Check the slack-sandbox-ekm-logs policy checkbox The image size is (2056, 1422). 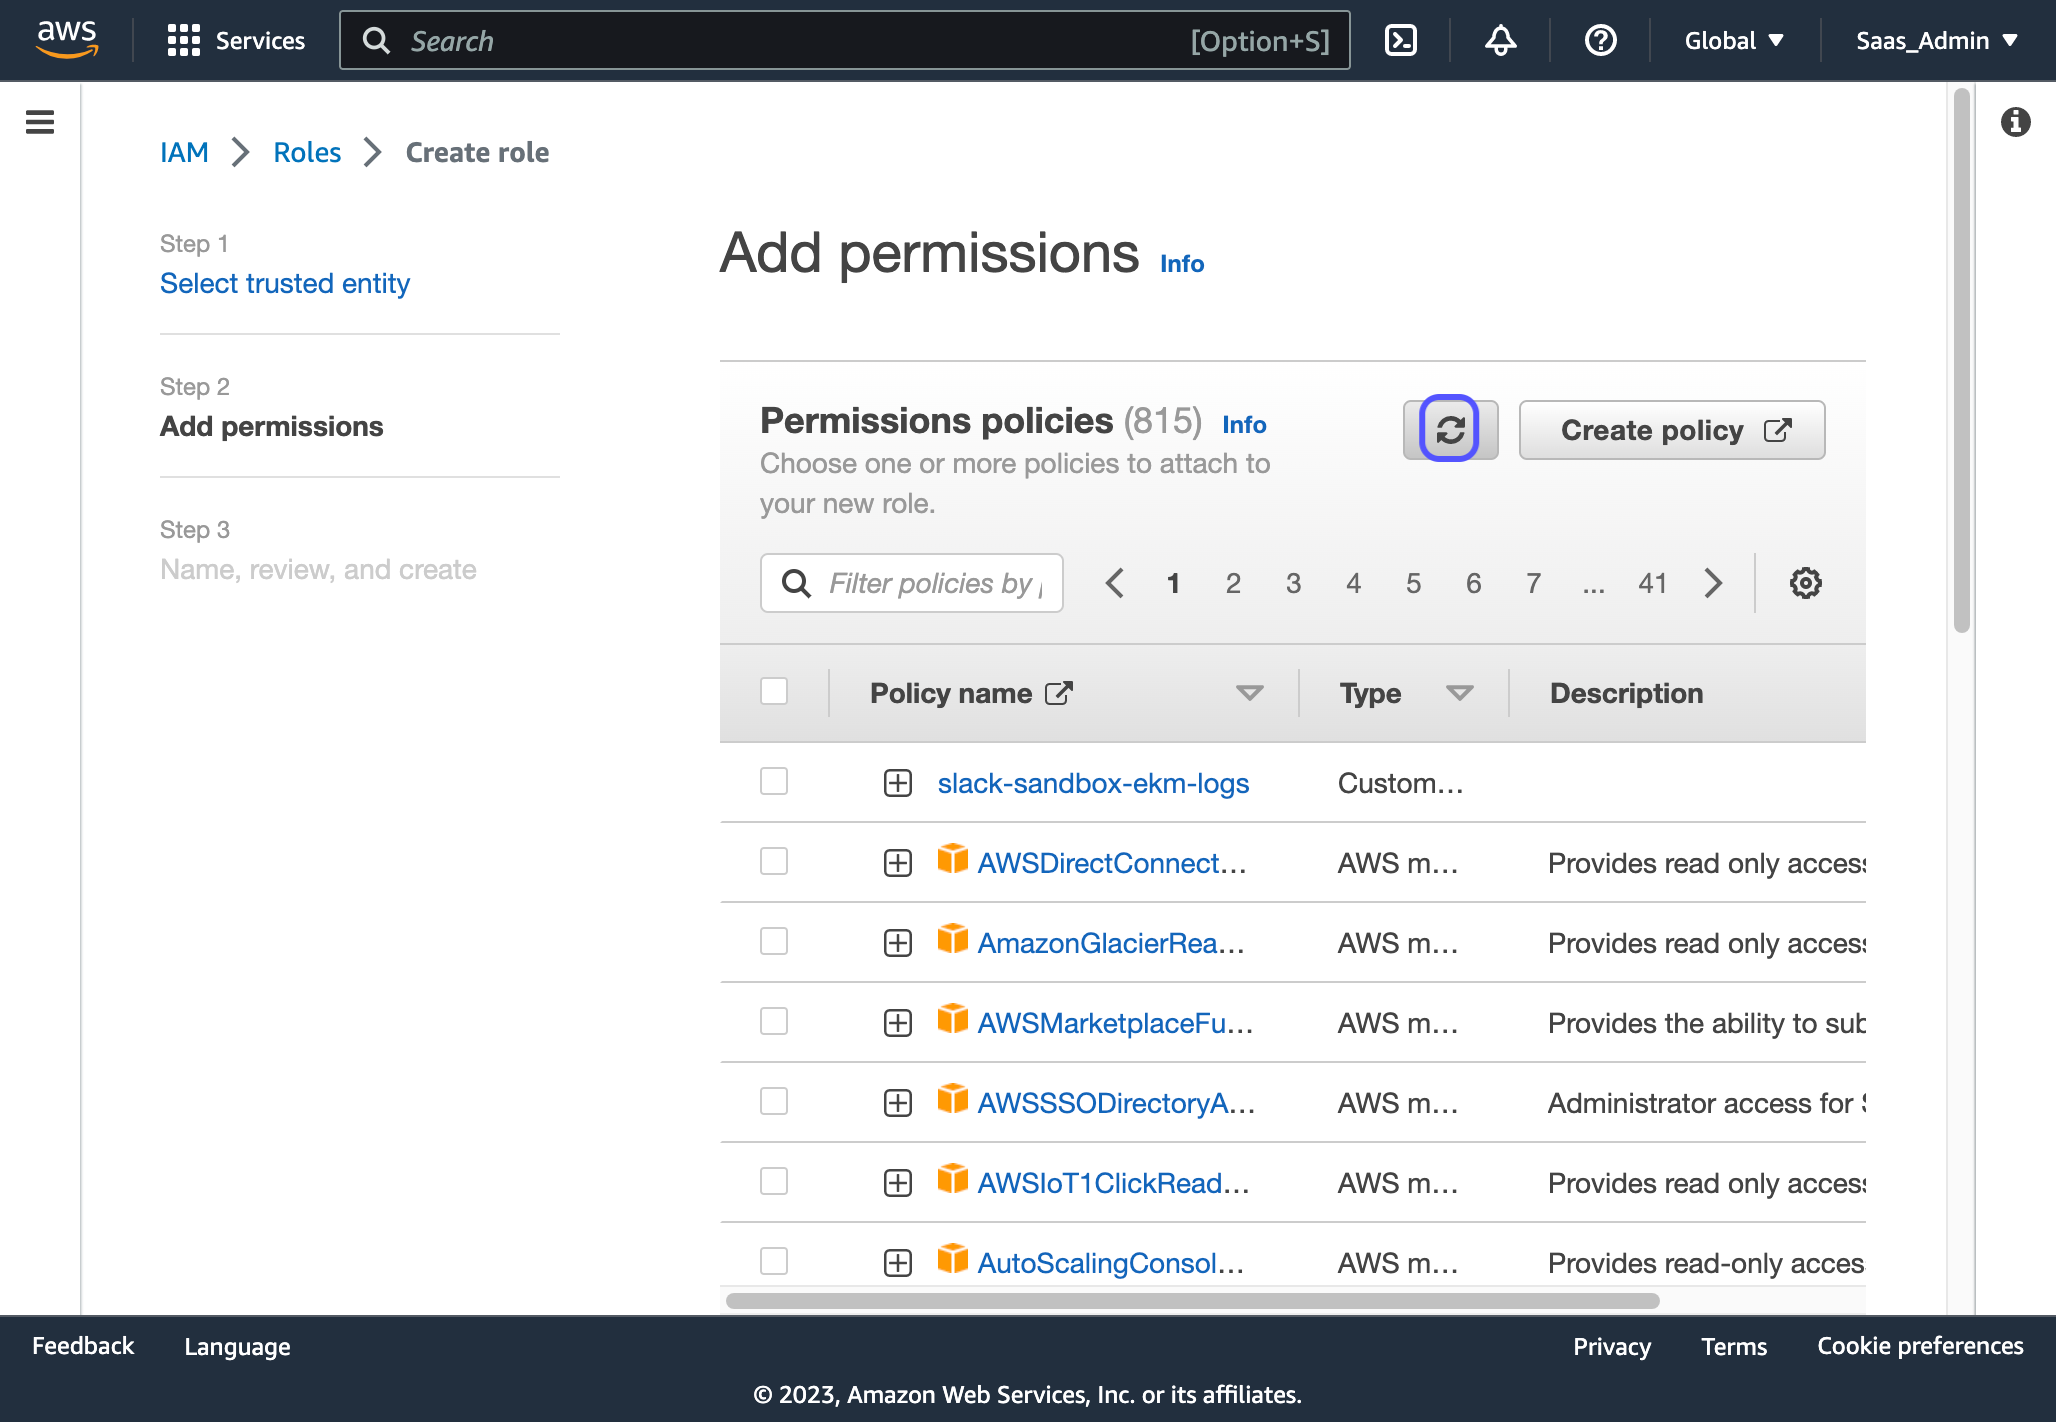click(774, 781)
